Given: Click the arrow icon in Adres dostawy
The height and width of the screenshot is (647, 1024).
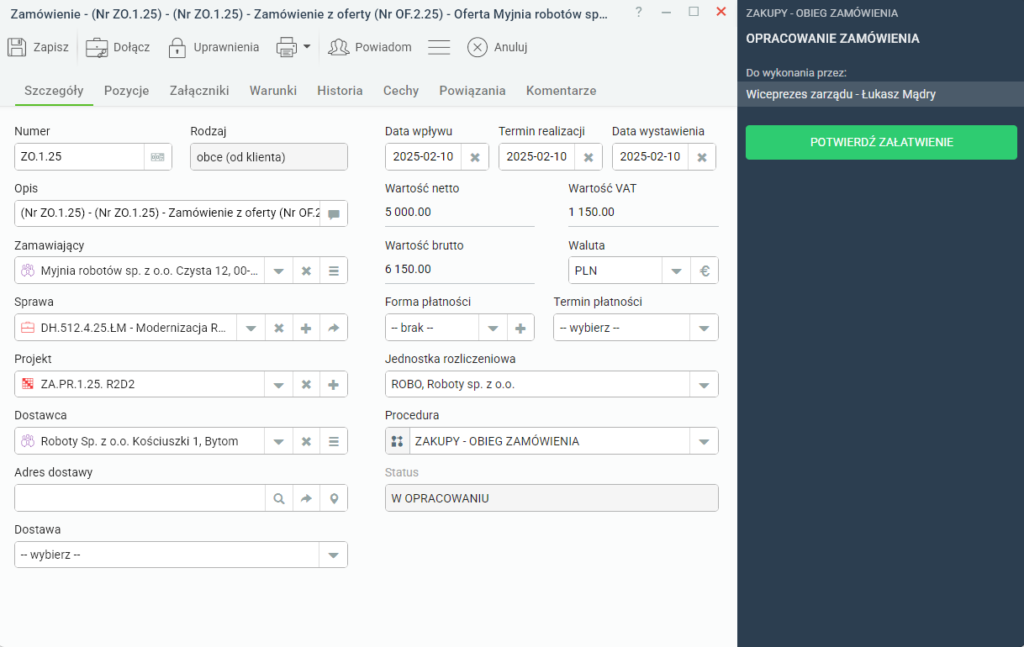Looking at the screenshot, I should (306, 499).
